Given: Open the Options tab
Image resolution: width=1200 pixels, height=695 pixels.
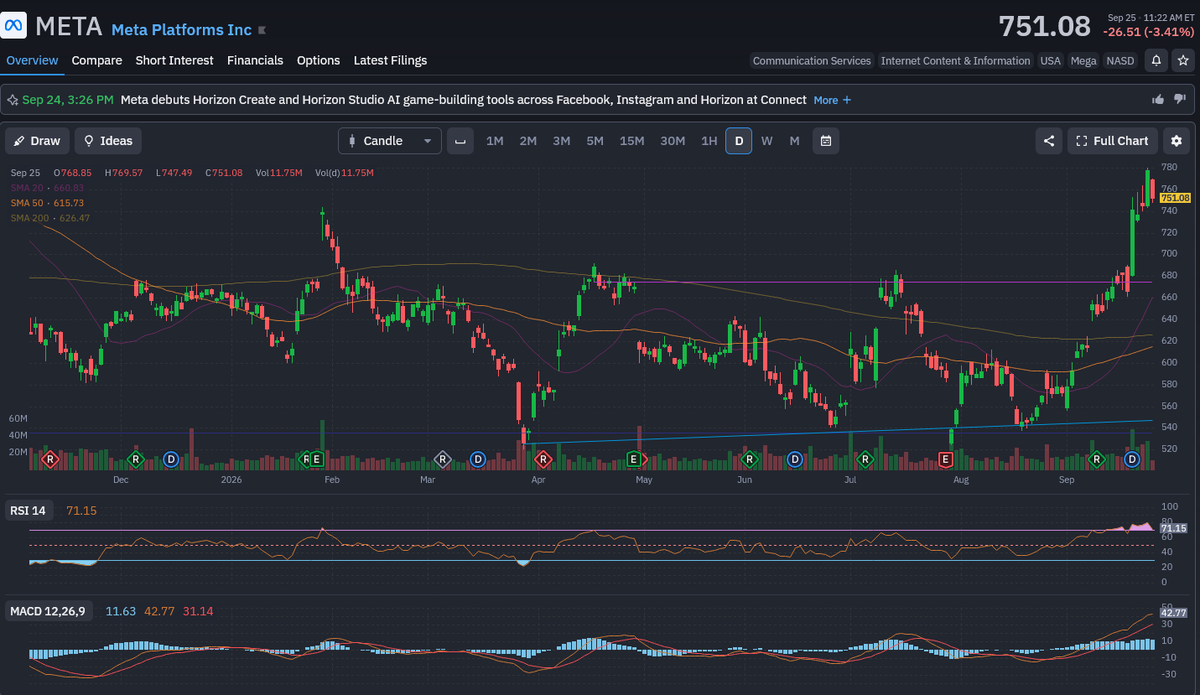Looking at the screenshot, I should 318,60.
